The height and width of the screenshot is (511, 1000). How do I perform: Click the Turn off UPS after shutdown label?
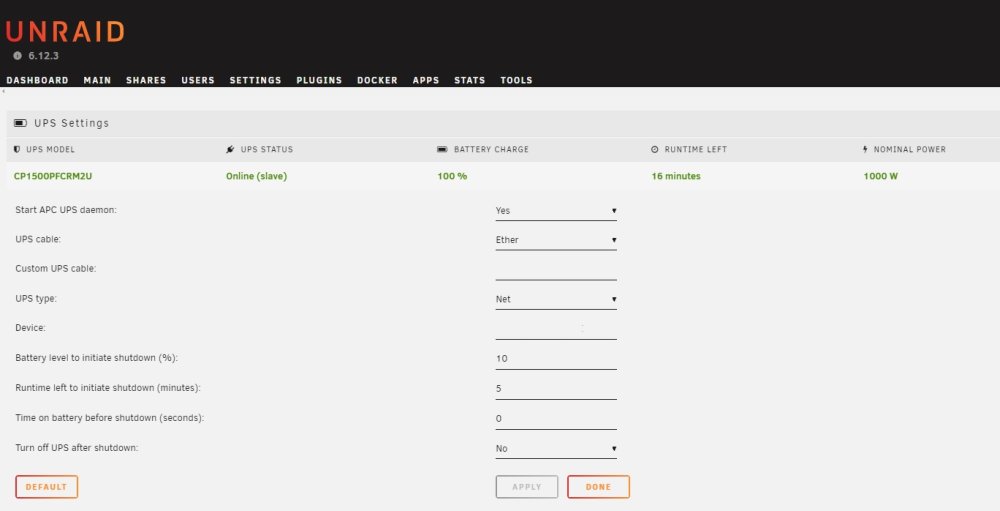[77, 448]
